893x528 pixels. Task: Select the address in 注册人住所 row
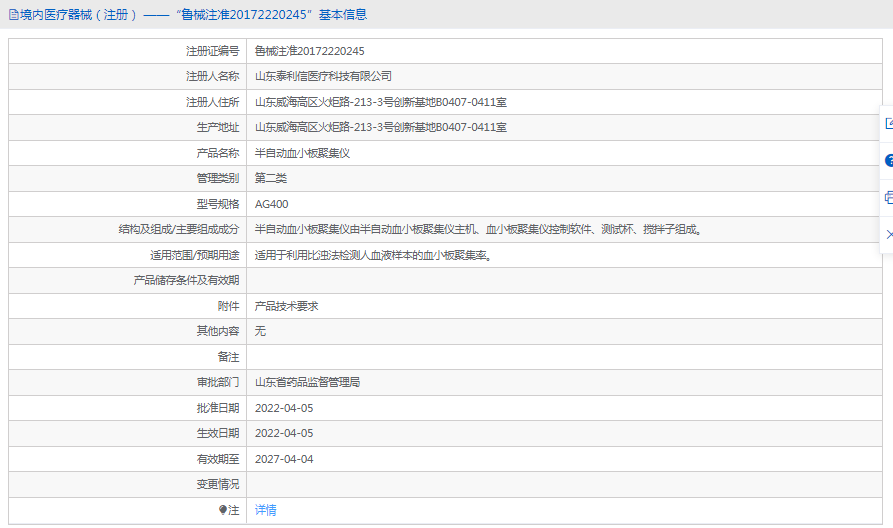pos(380,103)
